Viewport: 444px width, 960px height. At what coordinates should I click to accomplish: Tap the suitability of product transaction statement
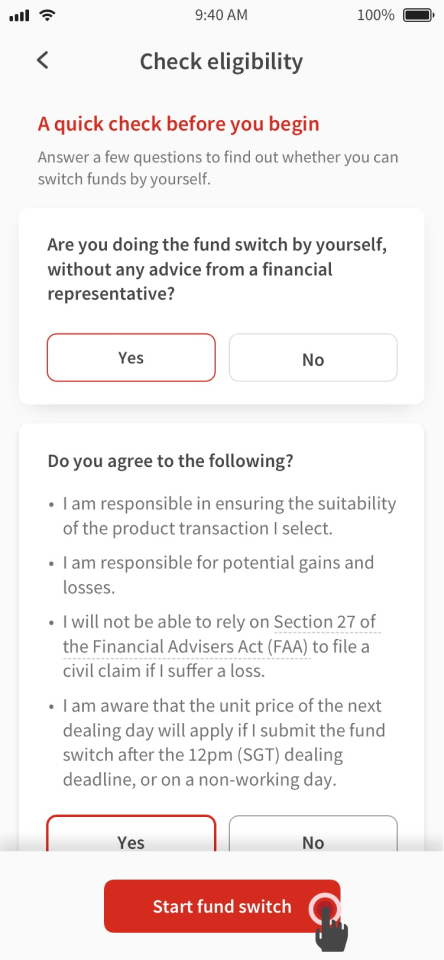coord(229,516)
